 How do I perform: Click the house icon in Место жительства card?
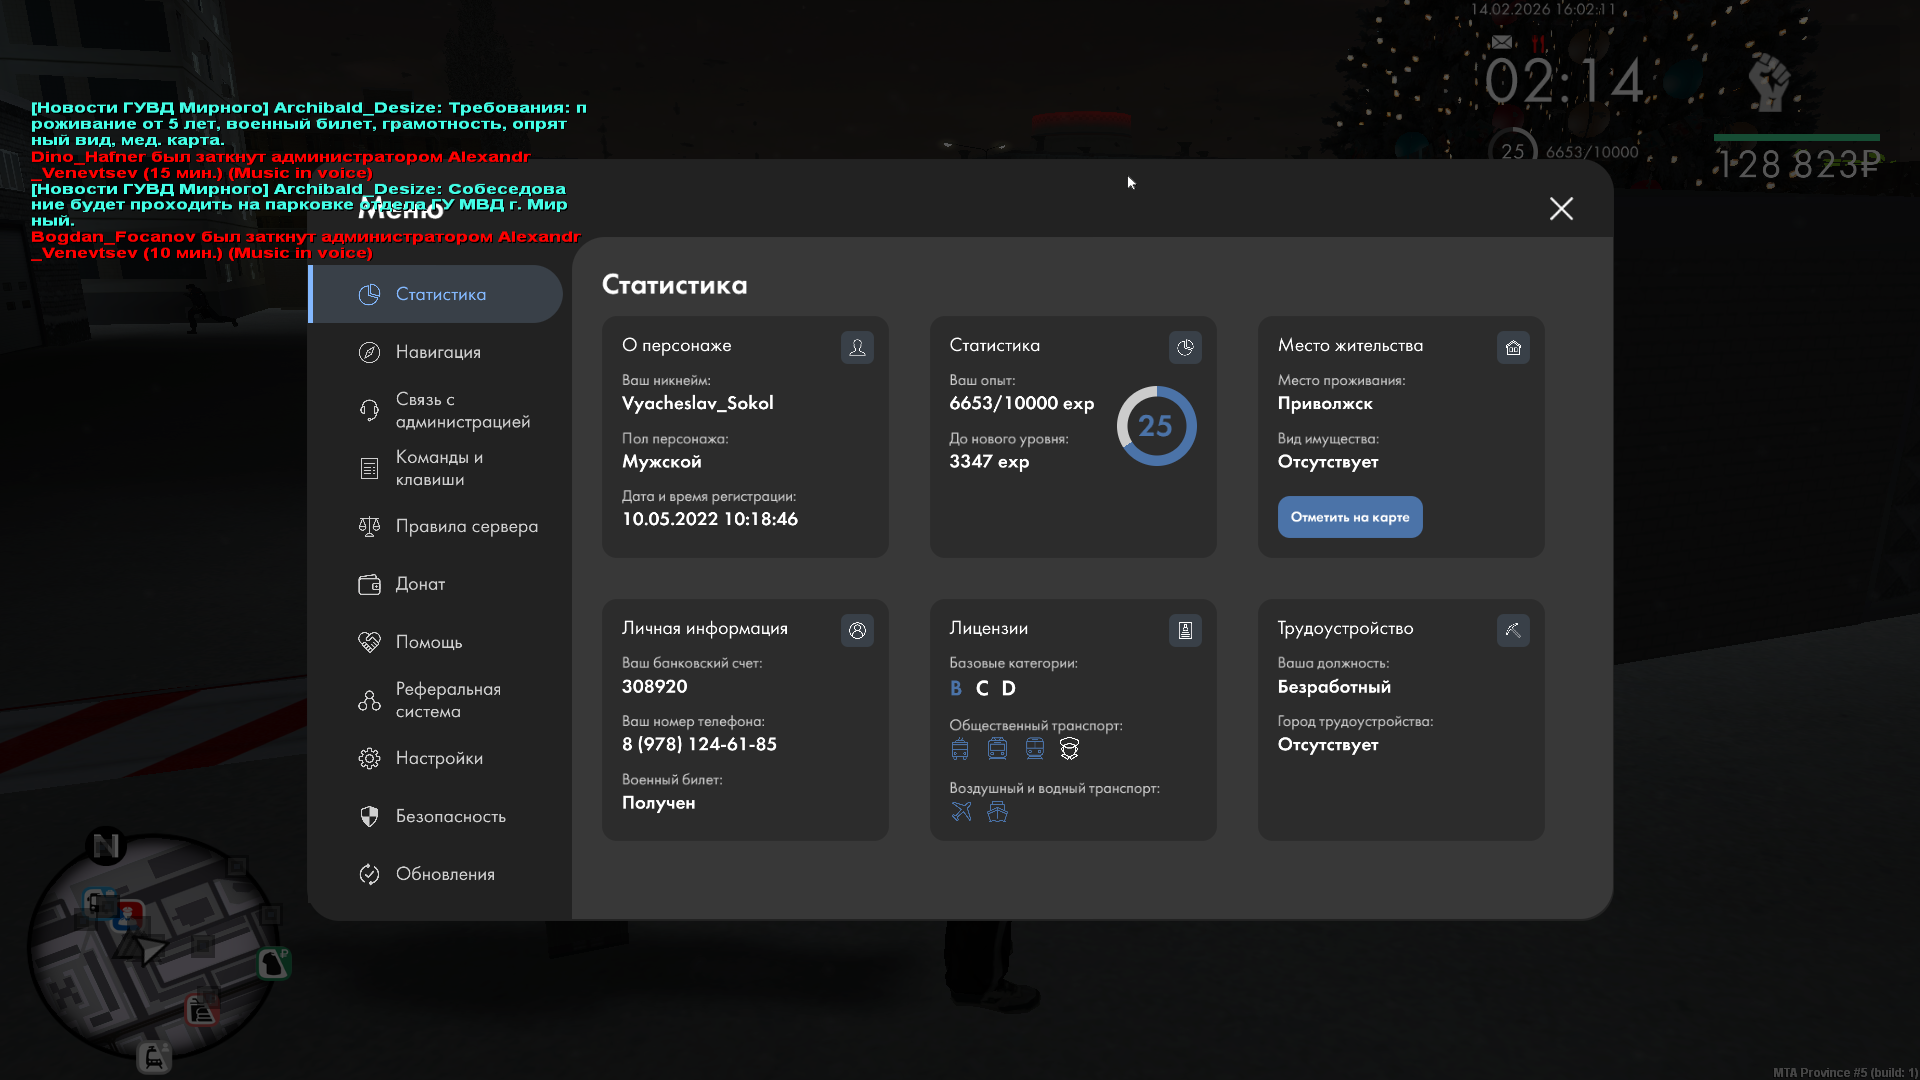[1513, 347]
